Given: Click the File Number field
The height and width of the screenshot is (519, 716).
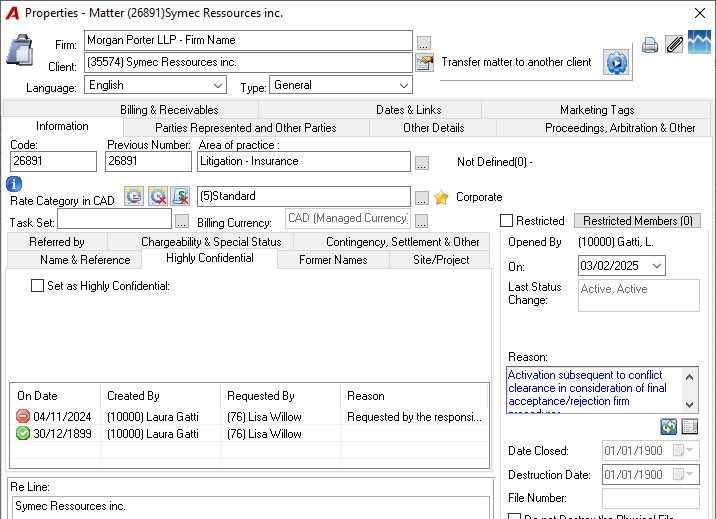Looking at the screenshot, I should click(651, 498).
